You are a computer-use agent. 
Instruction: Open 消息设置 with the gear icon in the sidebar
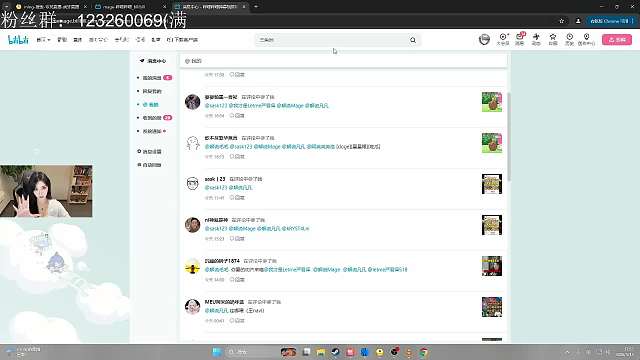click(x=149, y=151)
